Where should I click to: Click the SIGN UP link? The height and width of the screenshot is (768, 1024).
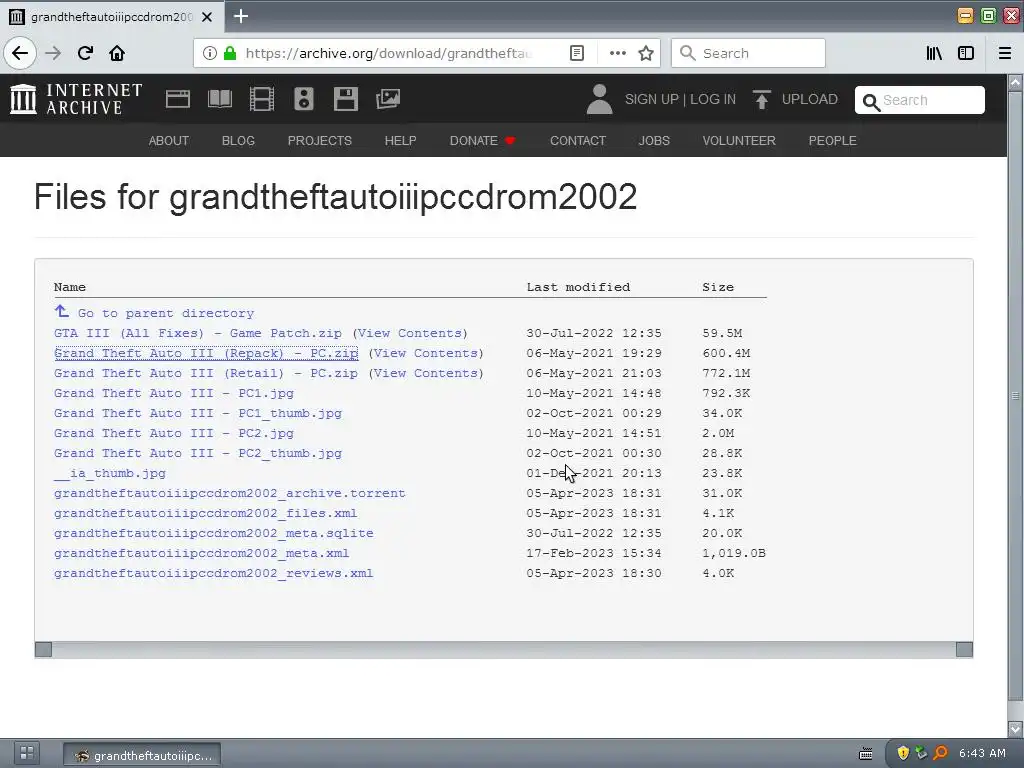[x=651, y=99]
